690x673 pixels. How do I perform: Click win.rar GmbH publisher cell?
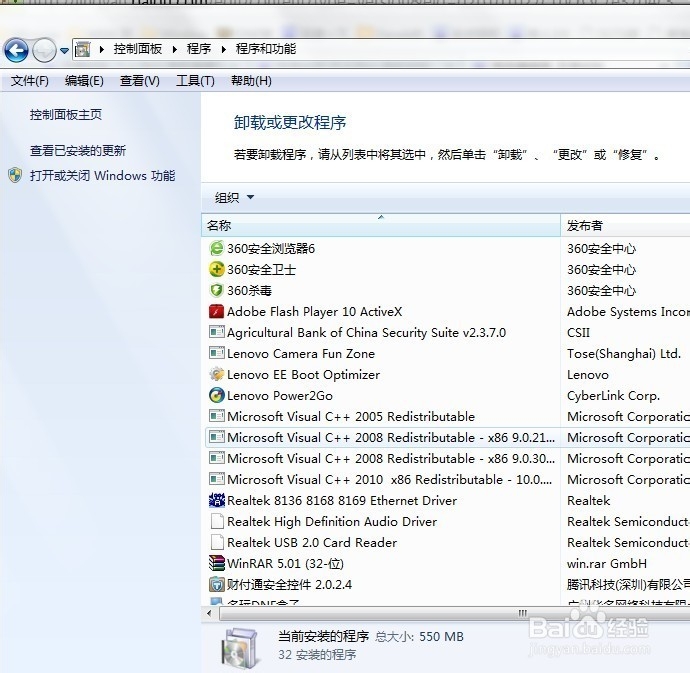(607, 564)
